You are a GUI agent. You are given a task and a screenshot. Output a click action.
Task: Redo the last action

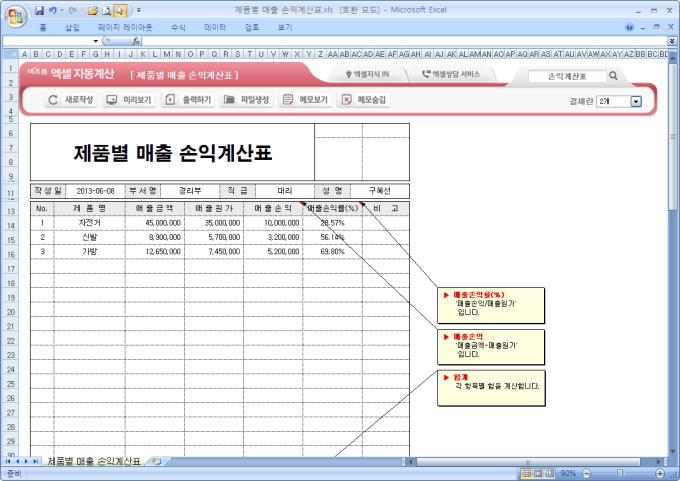(72, 10)
